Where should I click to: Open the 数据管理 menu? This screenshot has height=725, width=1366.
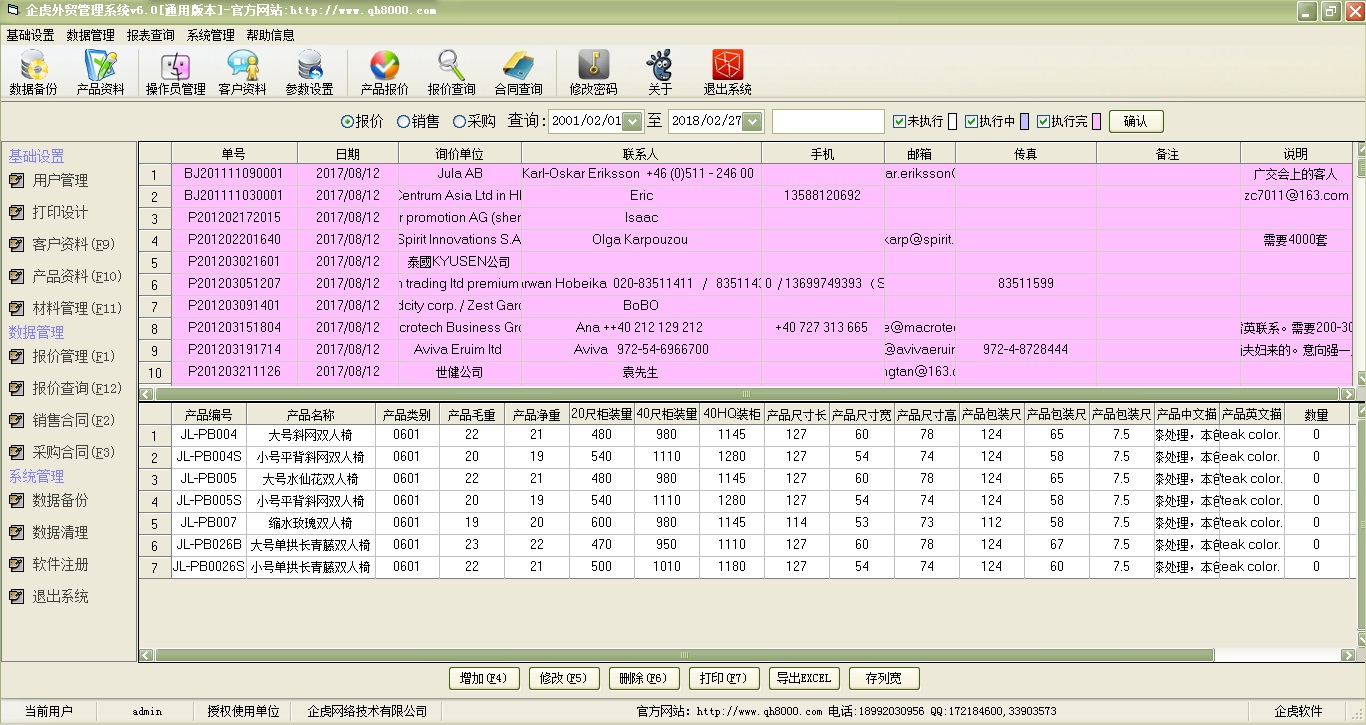coord(91,35)
